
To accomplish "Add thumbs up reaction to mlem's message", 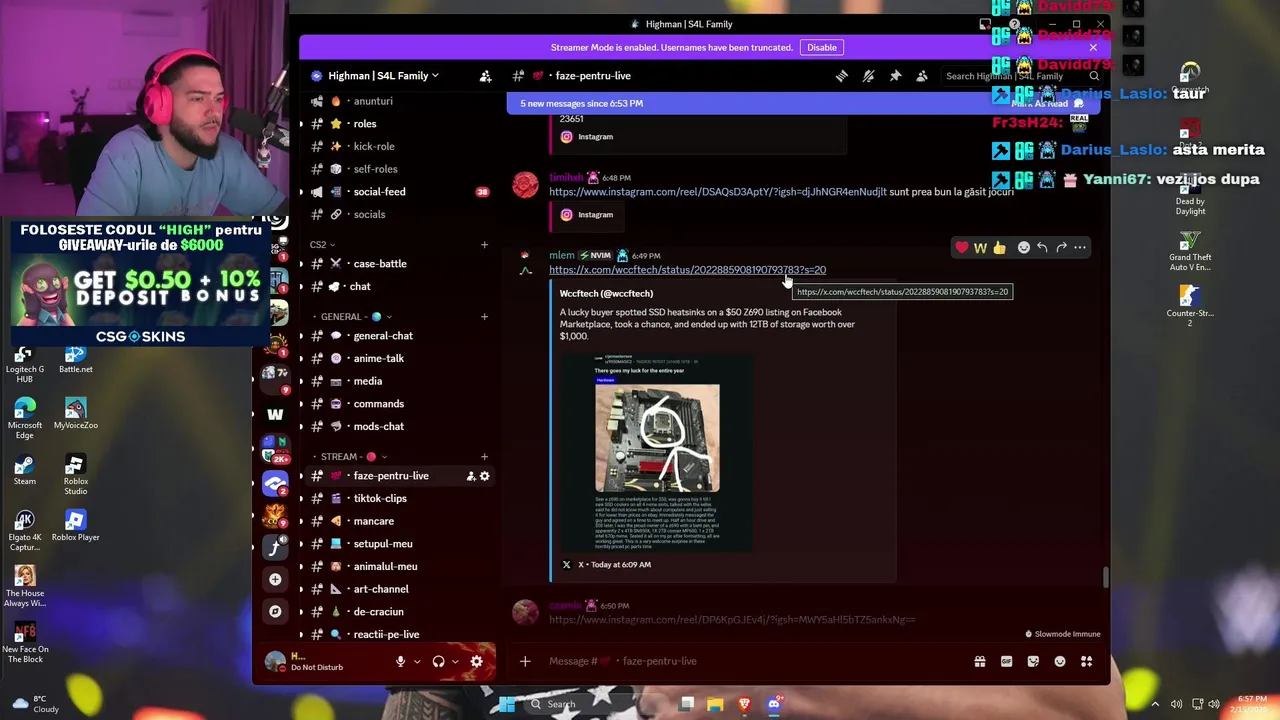I will tap(1000, 247).
